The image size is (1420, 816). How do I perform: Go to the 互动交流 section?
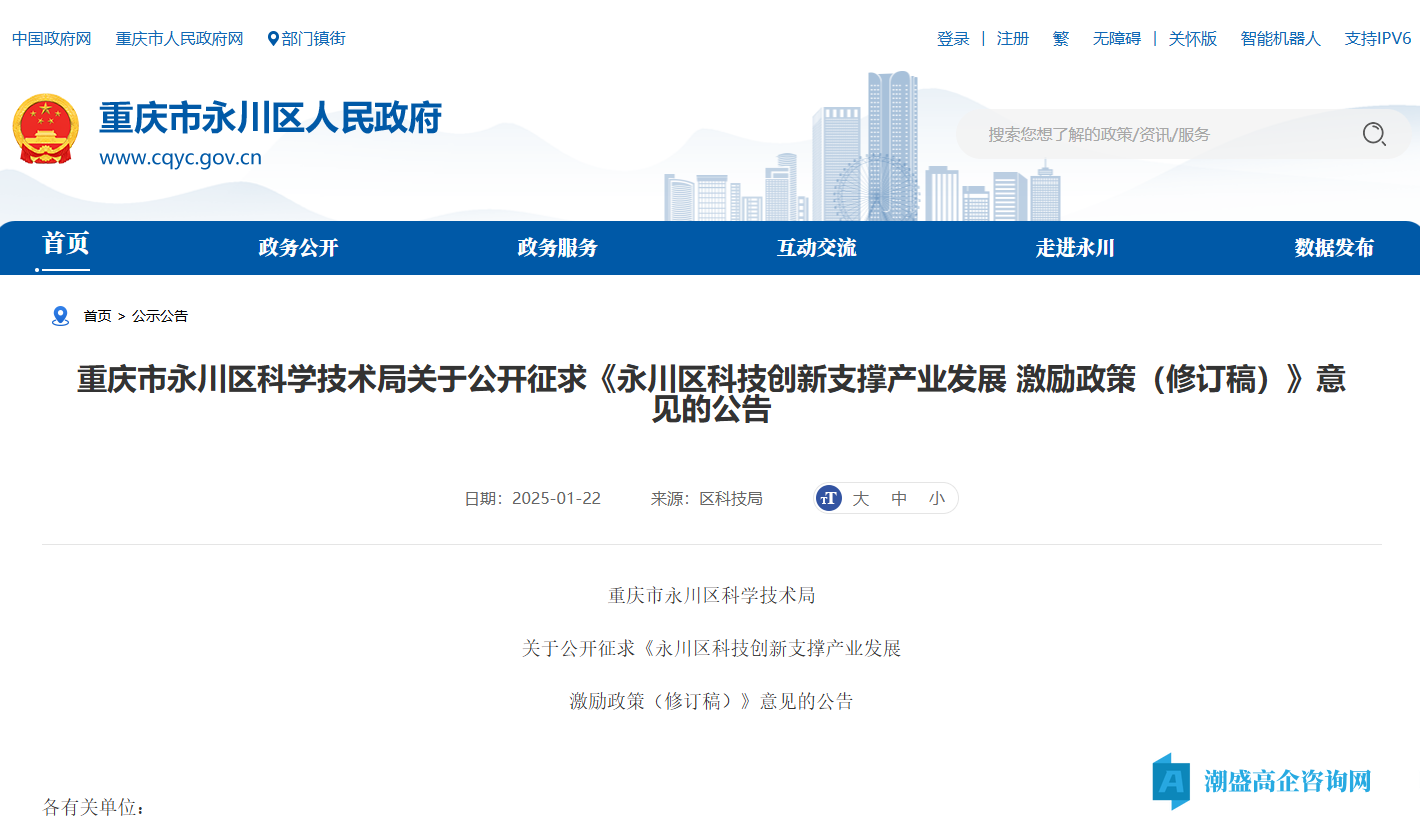[x=816, y=248]
